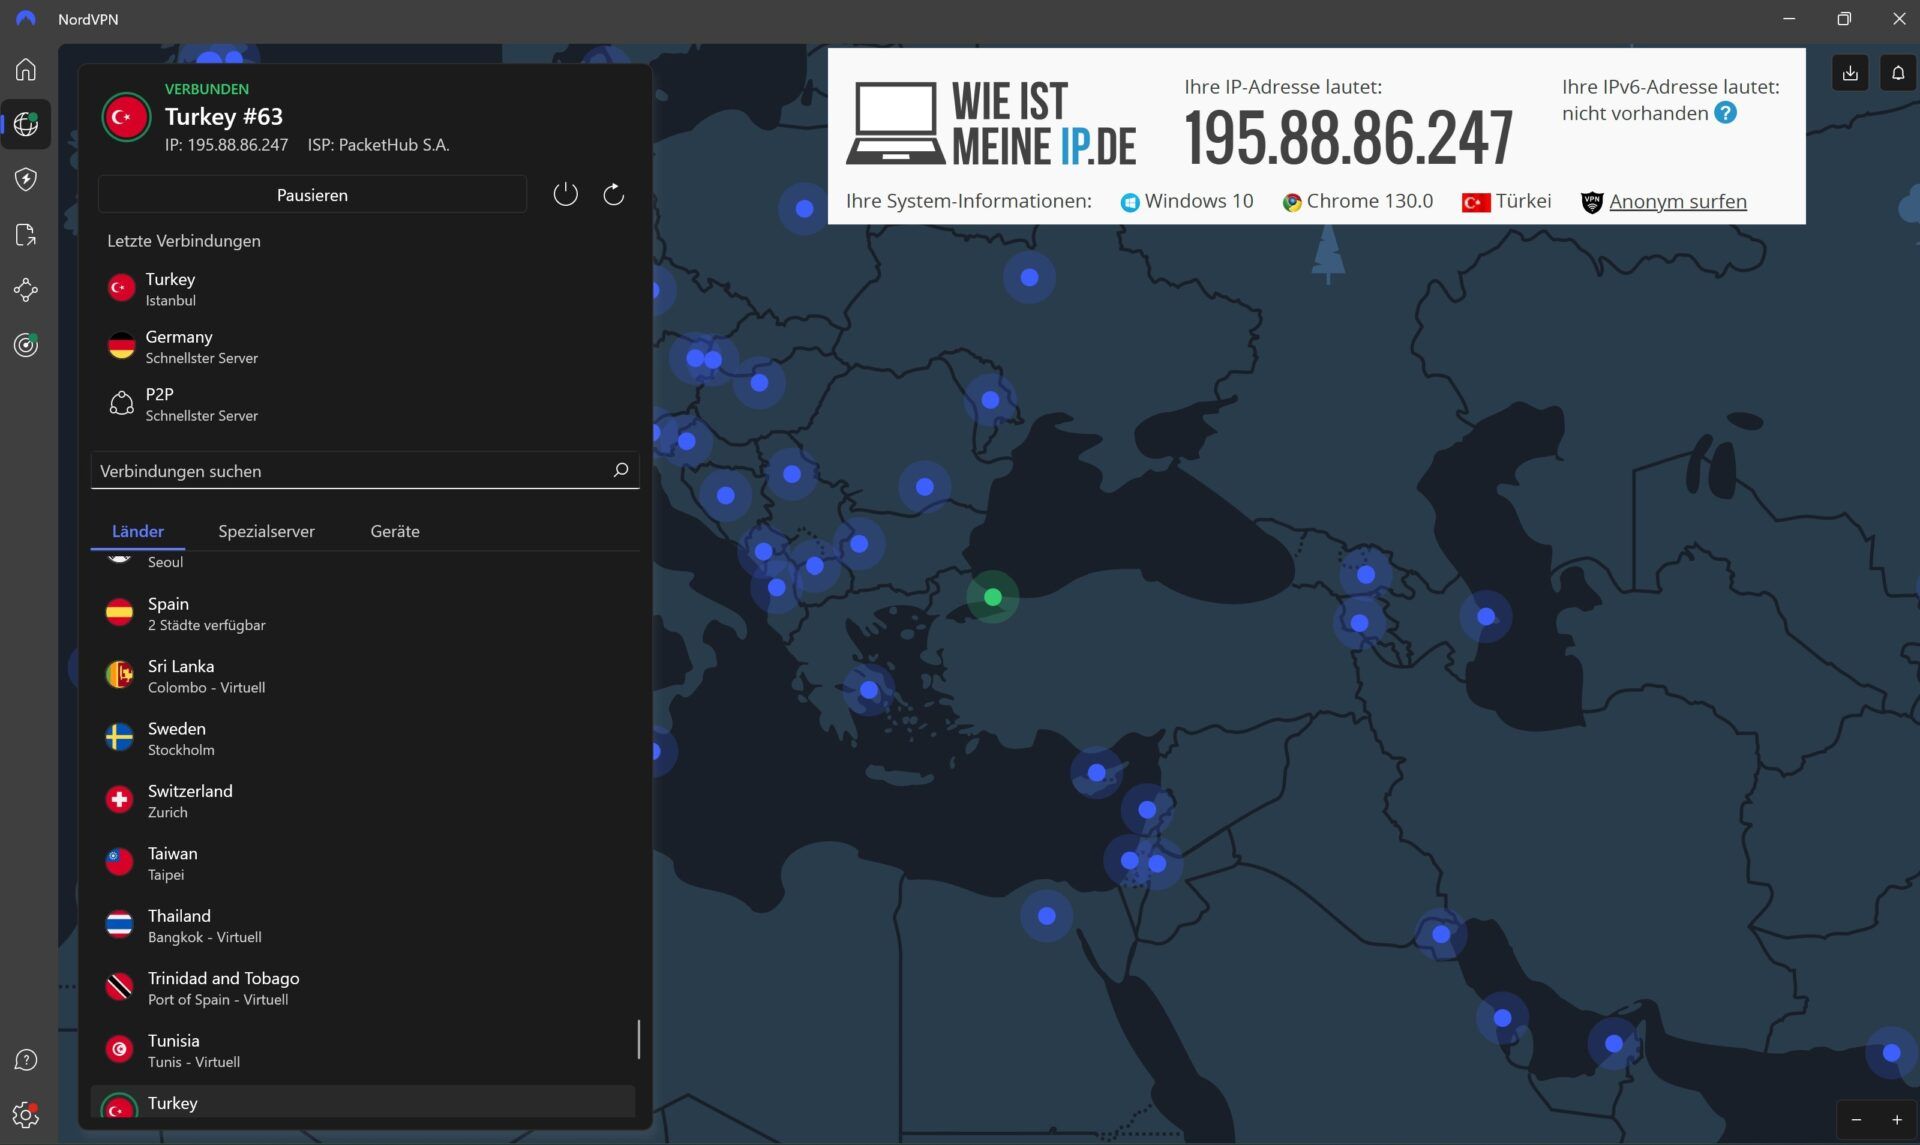Viewport: 1920px width, 1145px height.
Task: Open the help question mark icon
Action: [26, 1060]
